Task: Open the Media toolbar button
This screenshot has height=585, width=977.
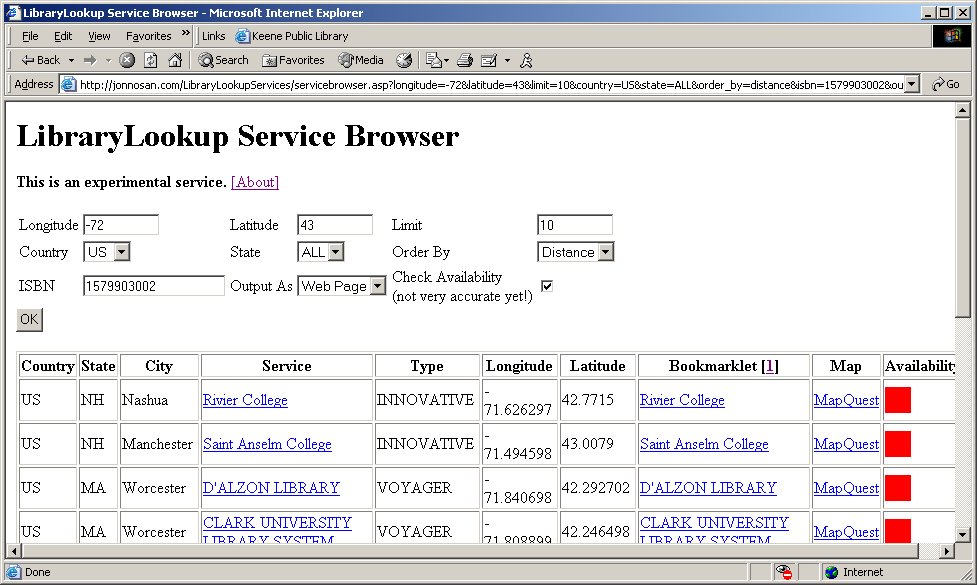Action: coord(361,60)
